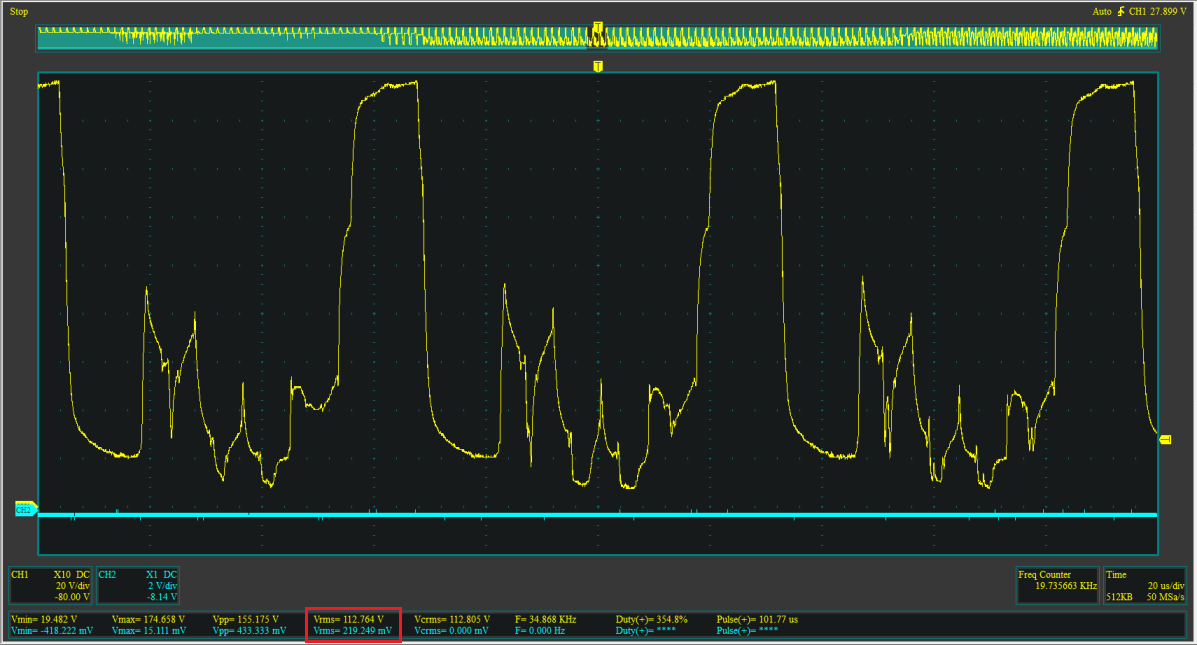Viewport: 1197px width, 645px height.
Task: Open the CH1 channel settings panel
Action: (50, 585)
